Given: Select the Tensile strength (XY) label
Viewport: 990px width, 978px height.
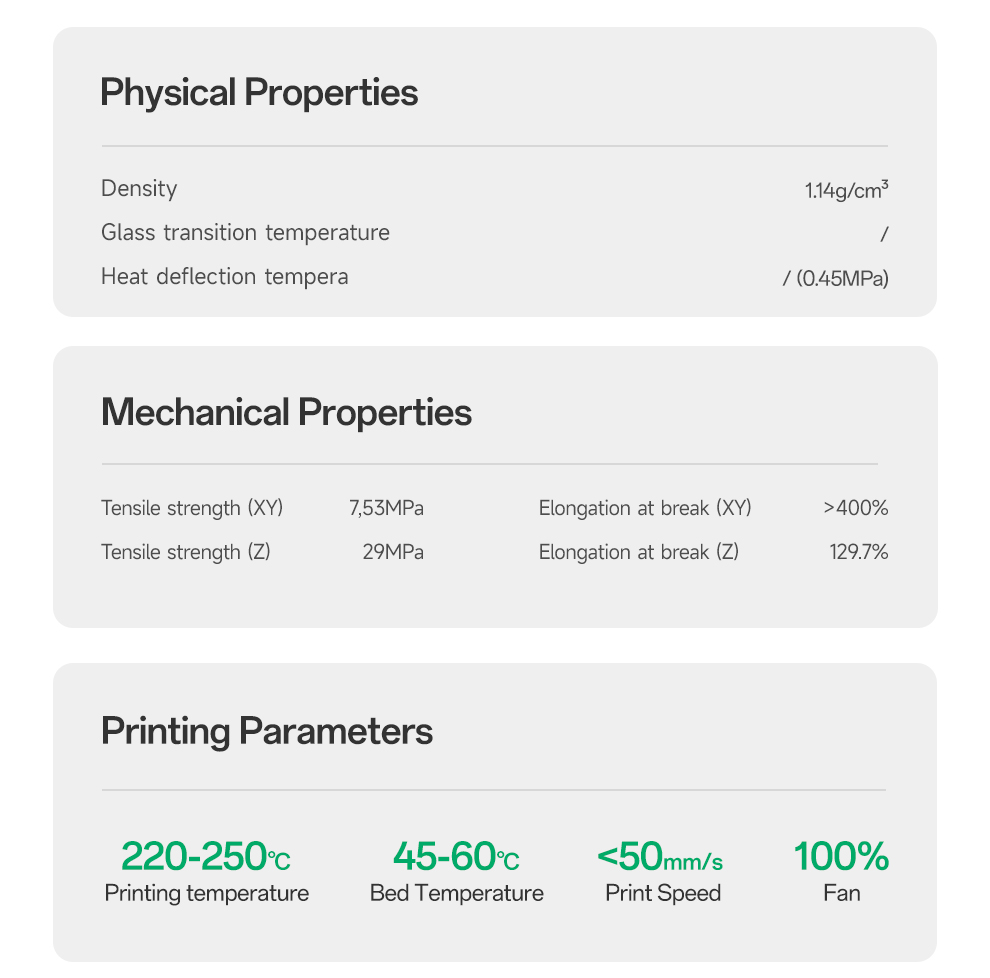Looking at the screenshot, I should click(x=192, y=508).
